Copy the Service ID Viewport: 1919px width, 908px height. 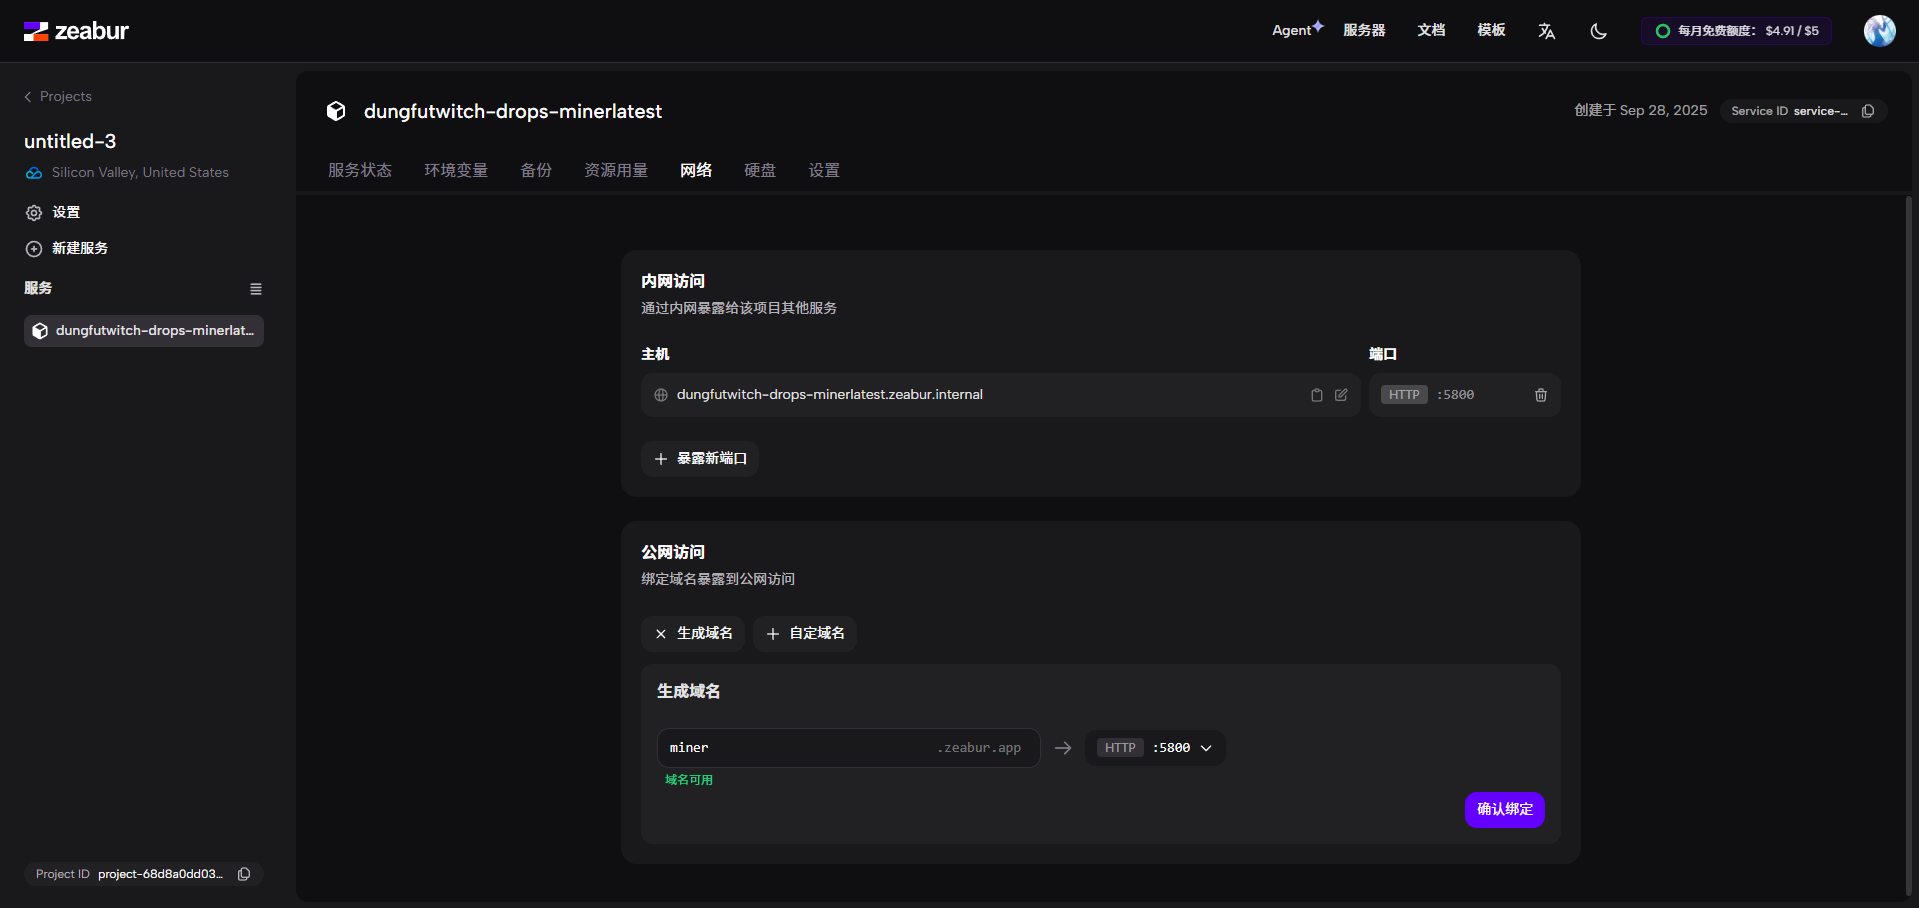tap(1867, 111)
